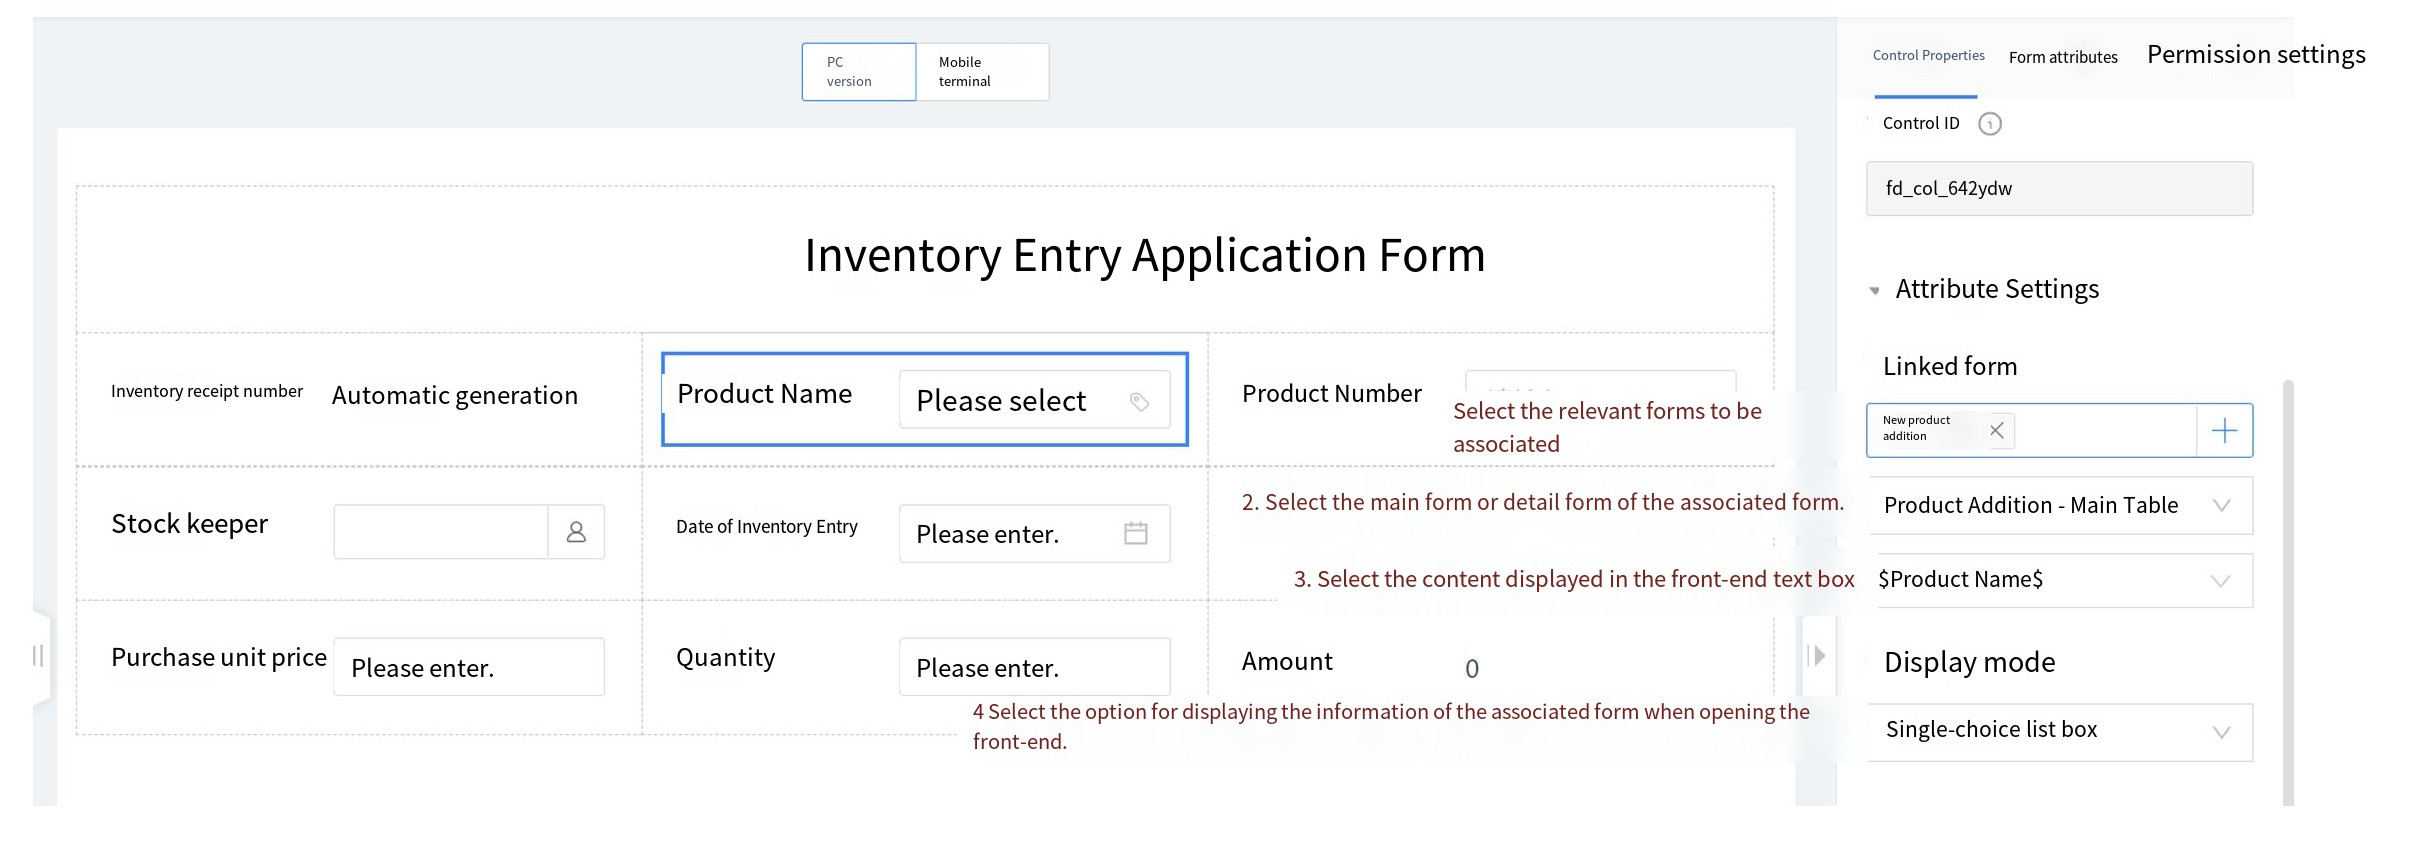Screen dimensions: 2433x846
Task: Open the Permission settings tab
Action: pos(2255,55)
